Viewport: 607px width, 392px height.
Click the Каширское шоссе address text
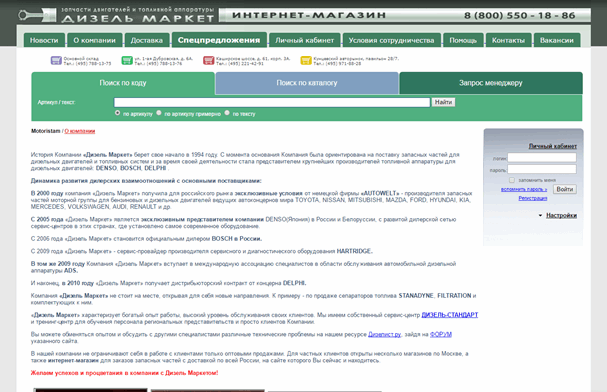[x=253, y=61]
